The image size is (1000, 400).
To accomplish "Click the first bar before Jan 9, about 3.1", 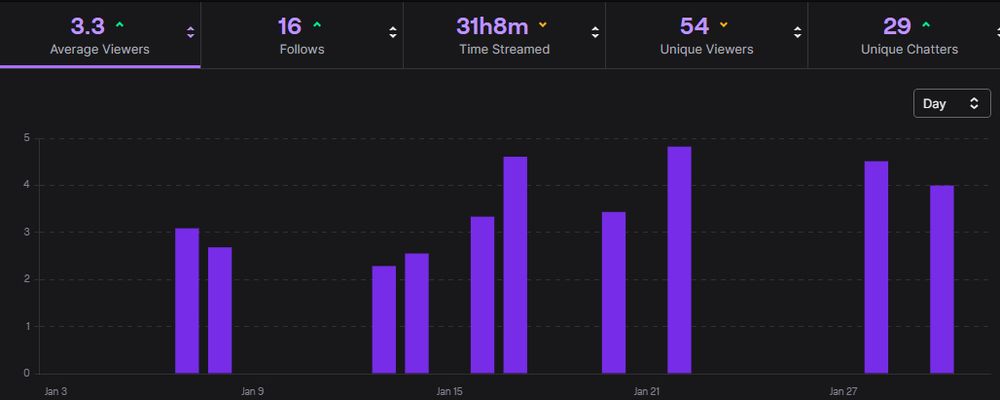I will (187, 300).
